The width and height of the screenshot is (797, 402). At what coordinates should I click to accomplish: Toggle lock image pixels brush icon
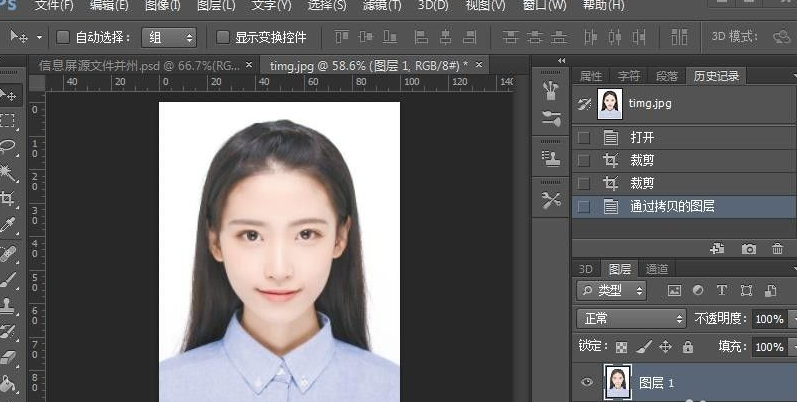click(x=643, y=347)
